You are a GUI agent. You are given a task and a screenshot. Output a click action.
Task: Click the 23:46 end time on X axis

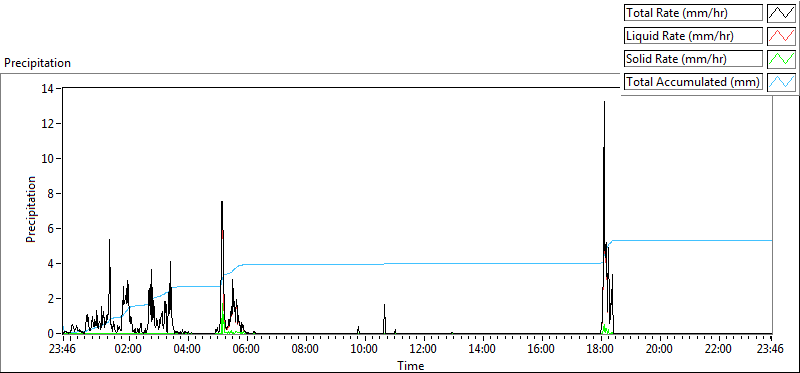click(771, 350)
